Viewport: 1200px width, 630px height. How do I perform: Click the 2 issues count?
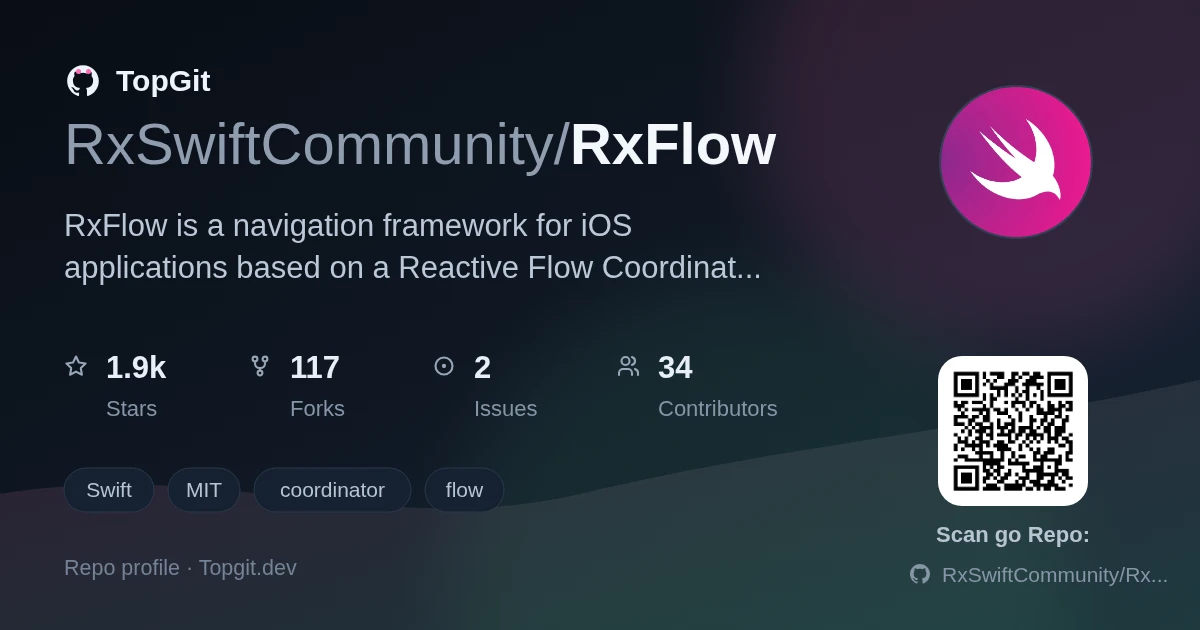(x=482, y=367)
